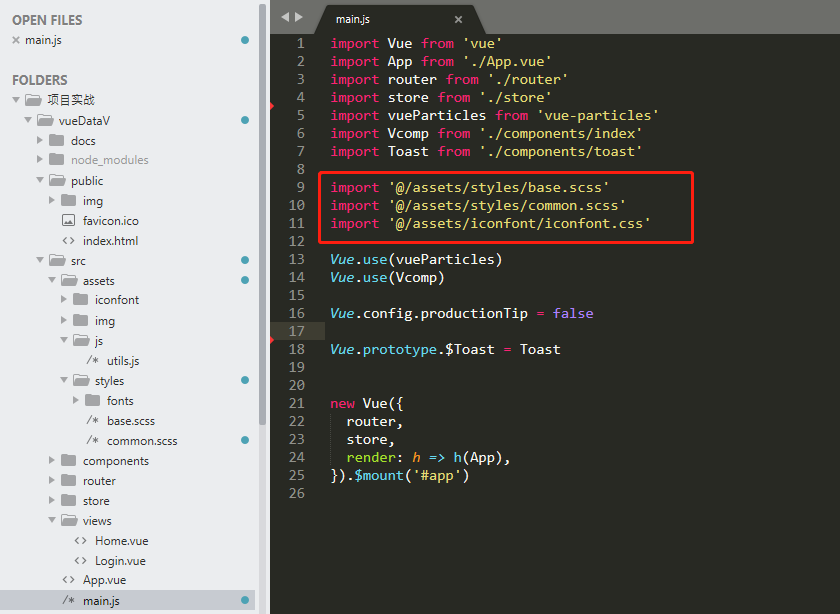Expand the store folder arrow
Screen dimensions: 840x614
point(52,500)
